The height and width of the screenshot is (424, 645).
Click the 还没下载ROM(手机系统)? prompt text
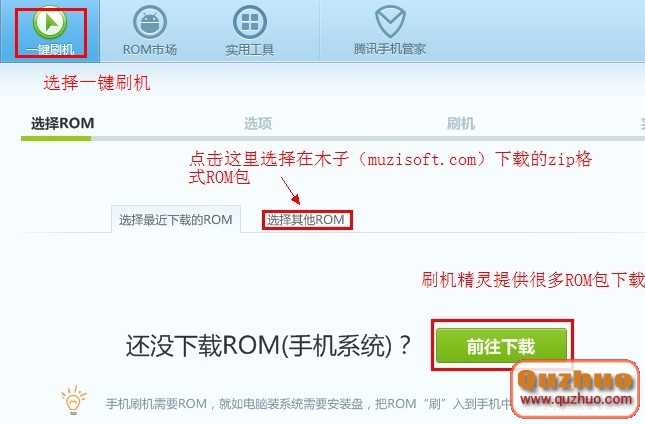(x=268, y=345)
